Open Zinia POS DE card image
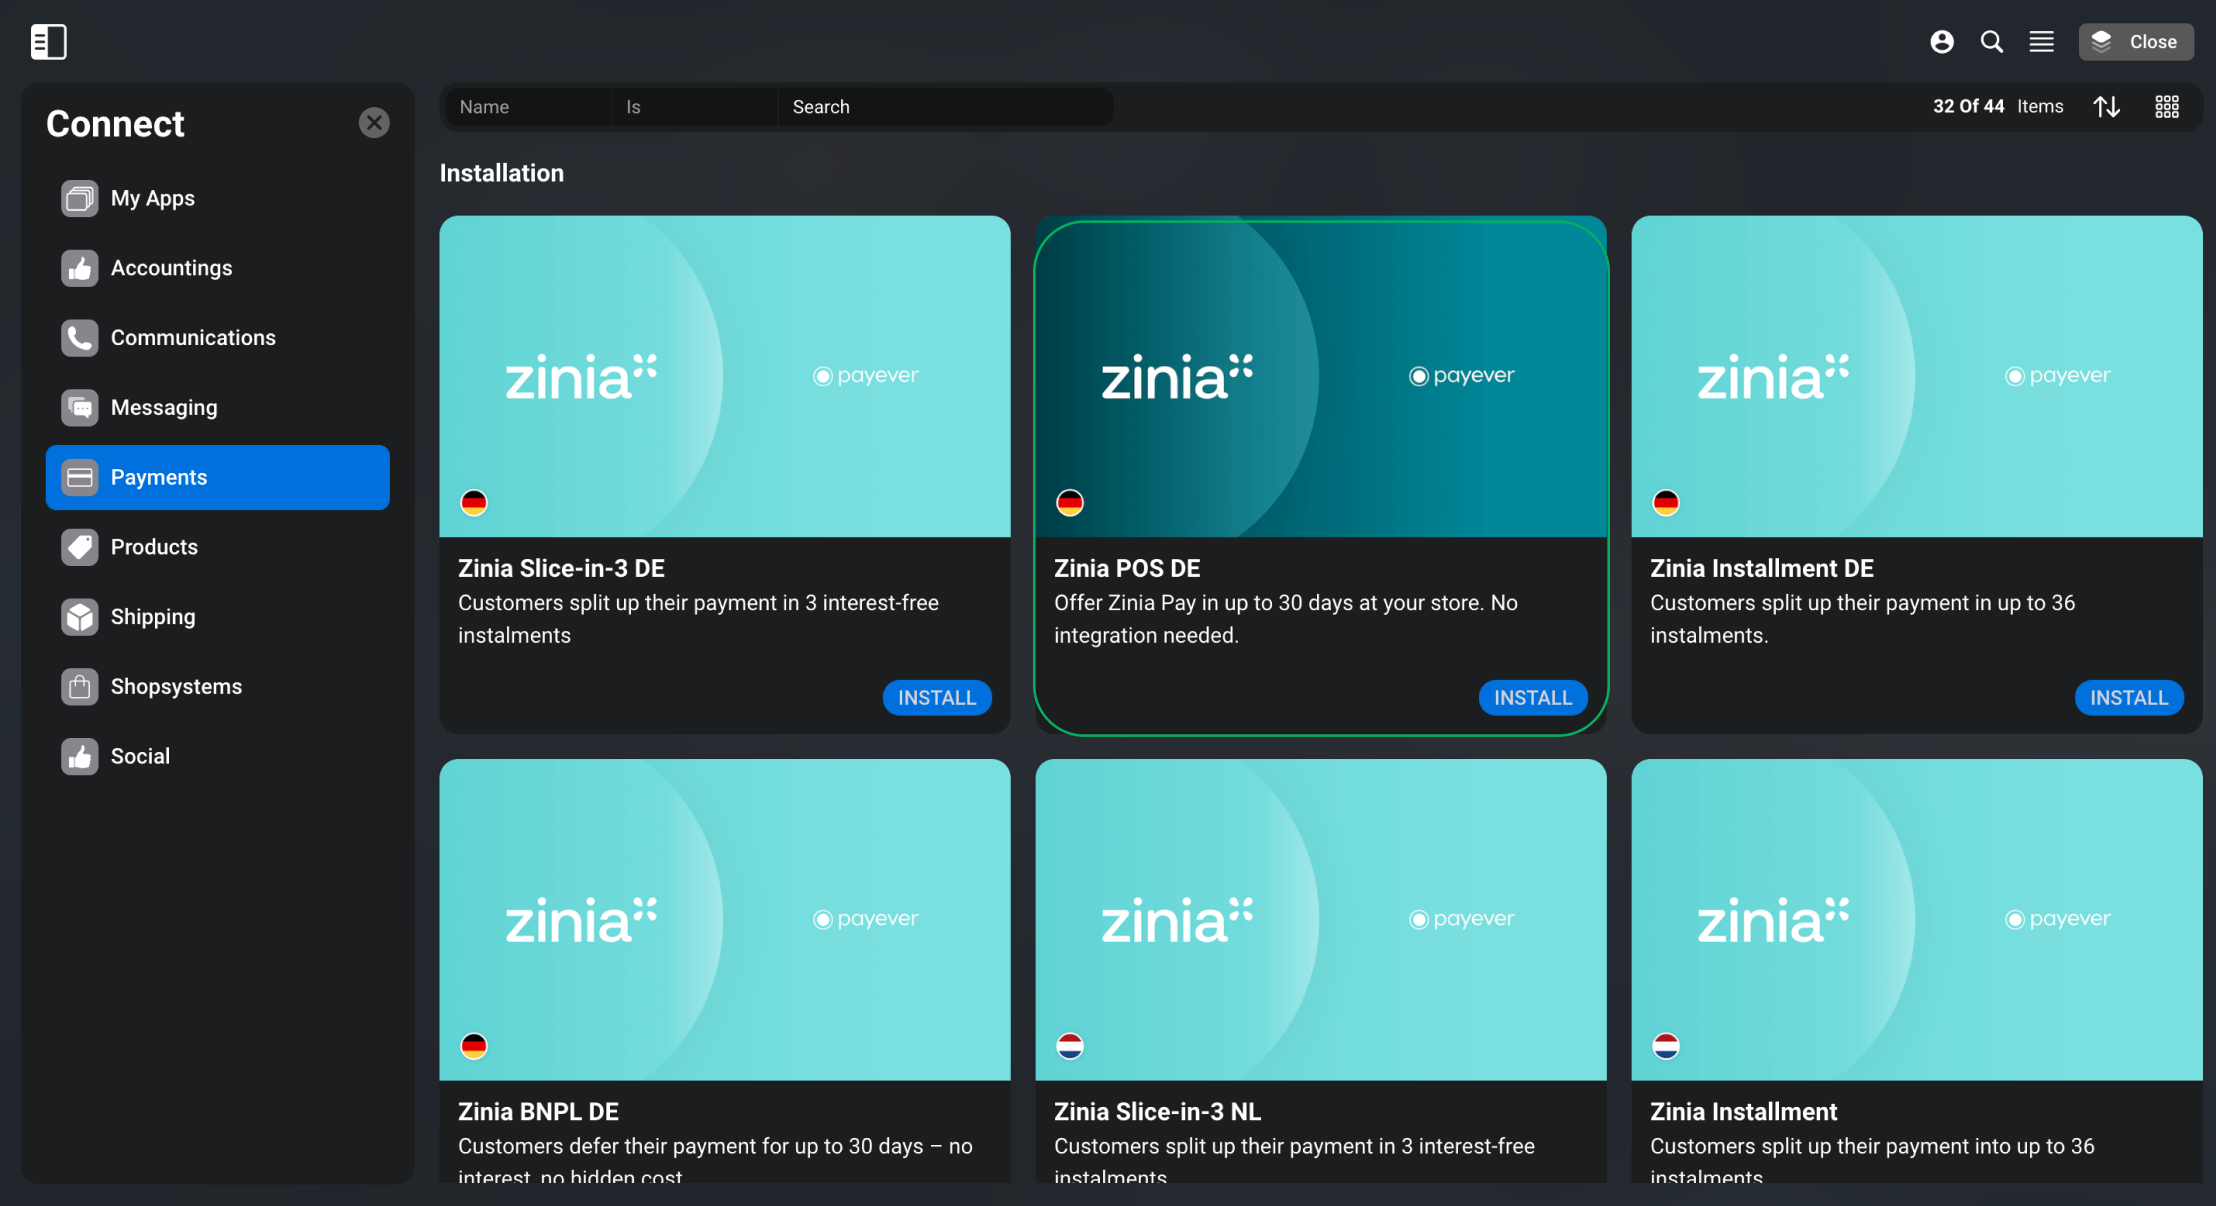 click(1321, 377)
